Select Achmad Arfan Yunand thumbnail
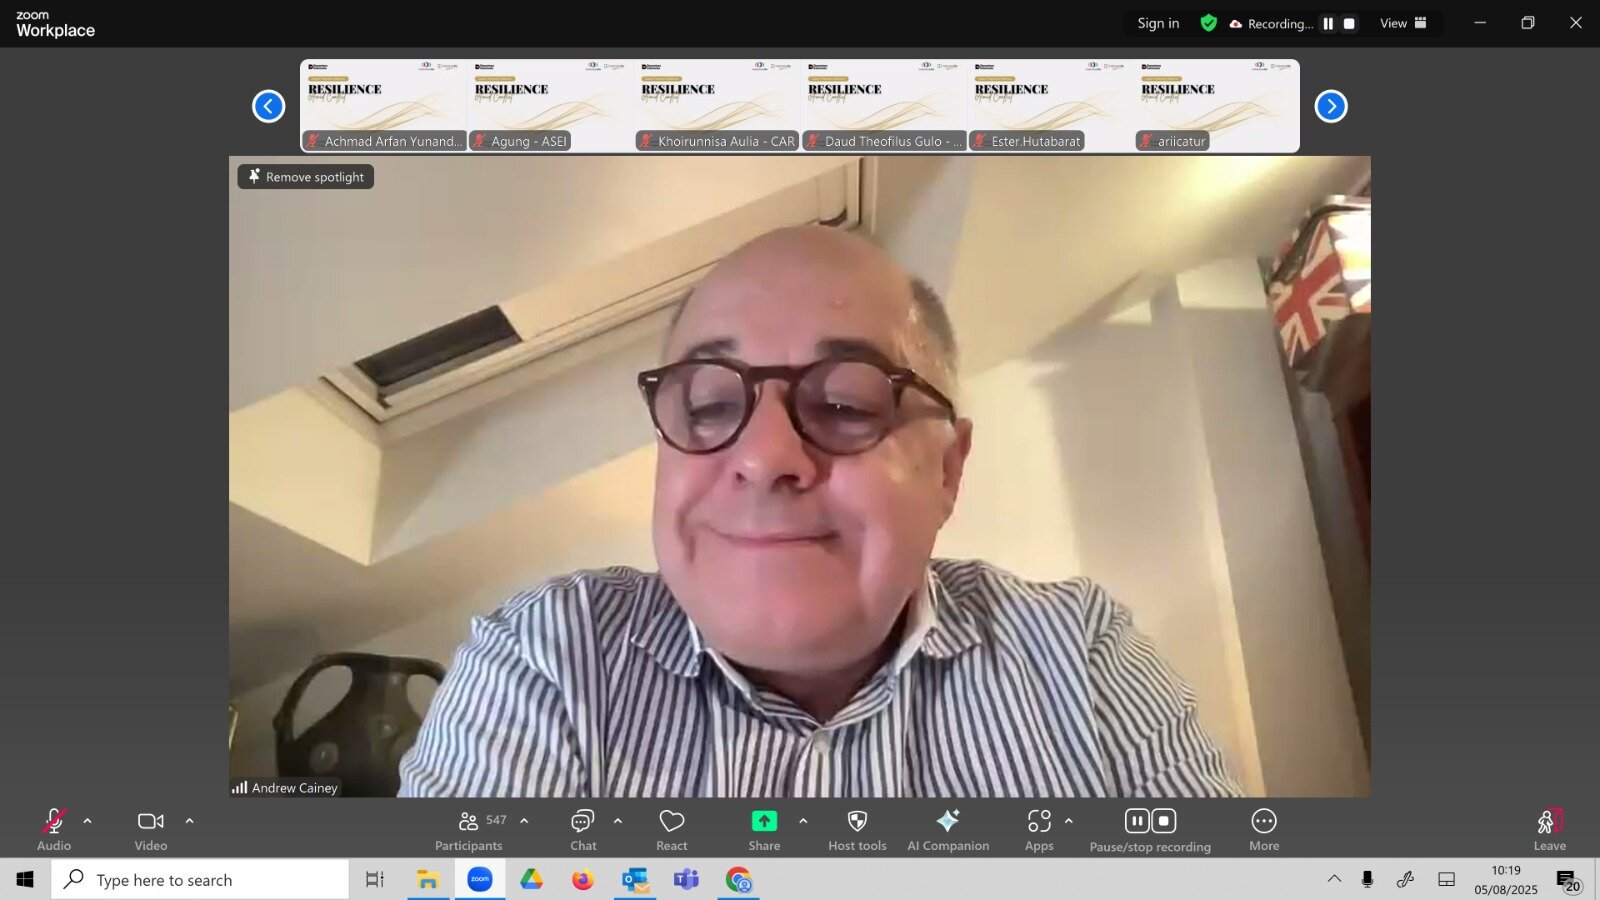This screenshot has width=1600, height=900. pyautogui.click(x=383, y=106)
